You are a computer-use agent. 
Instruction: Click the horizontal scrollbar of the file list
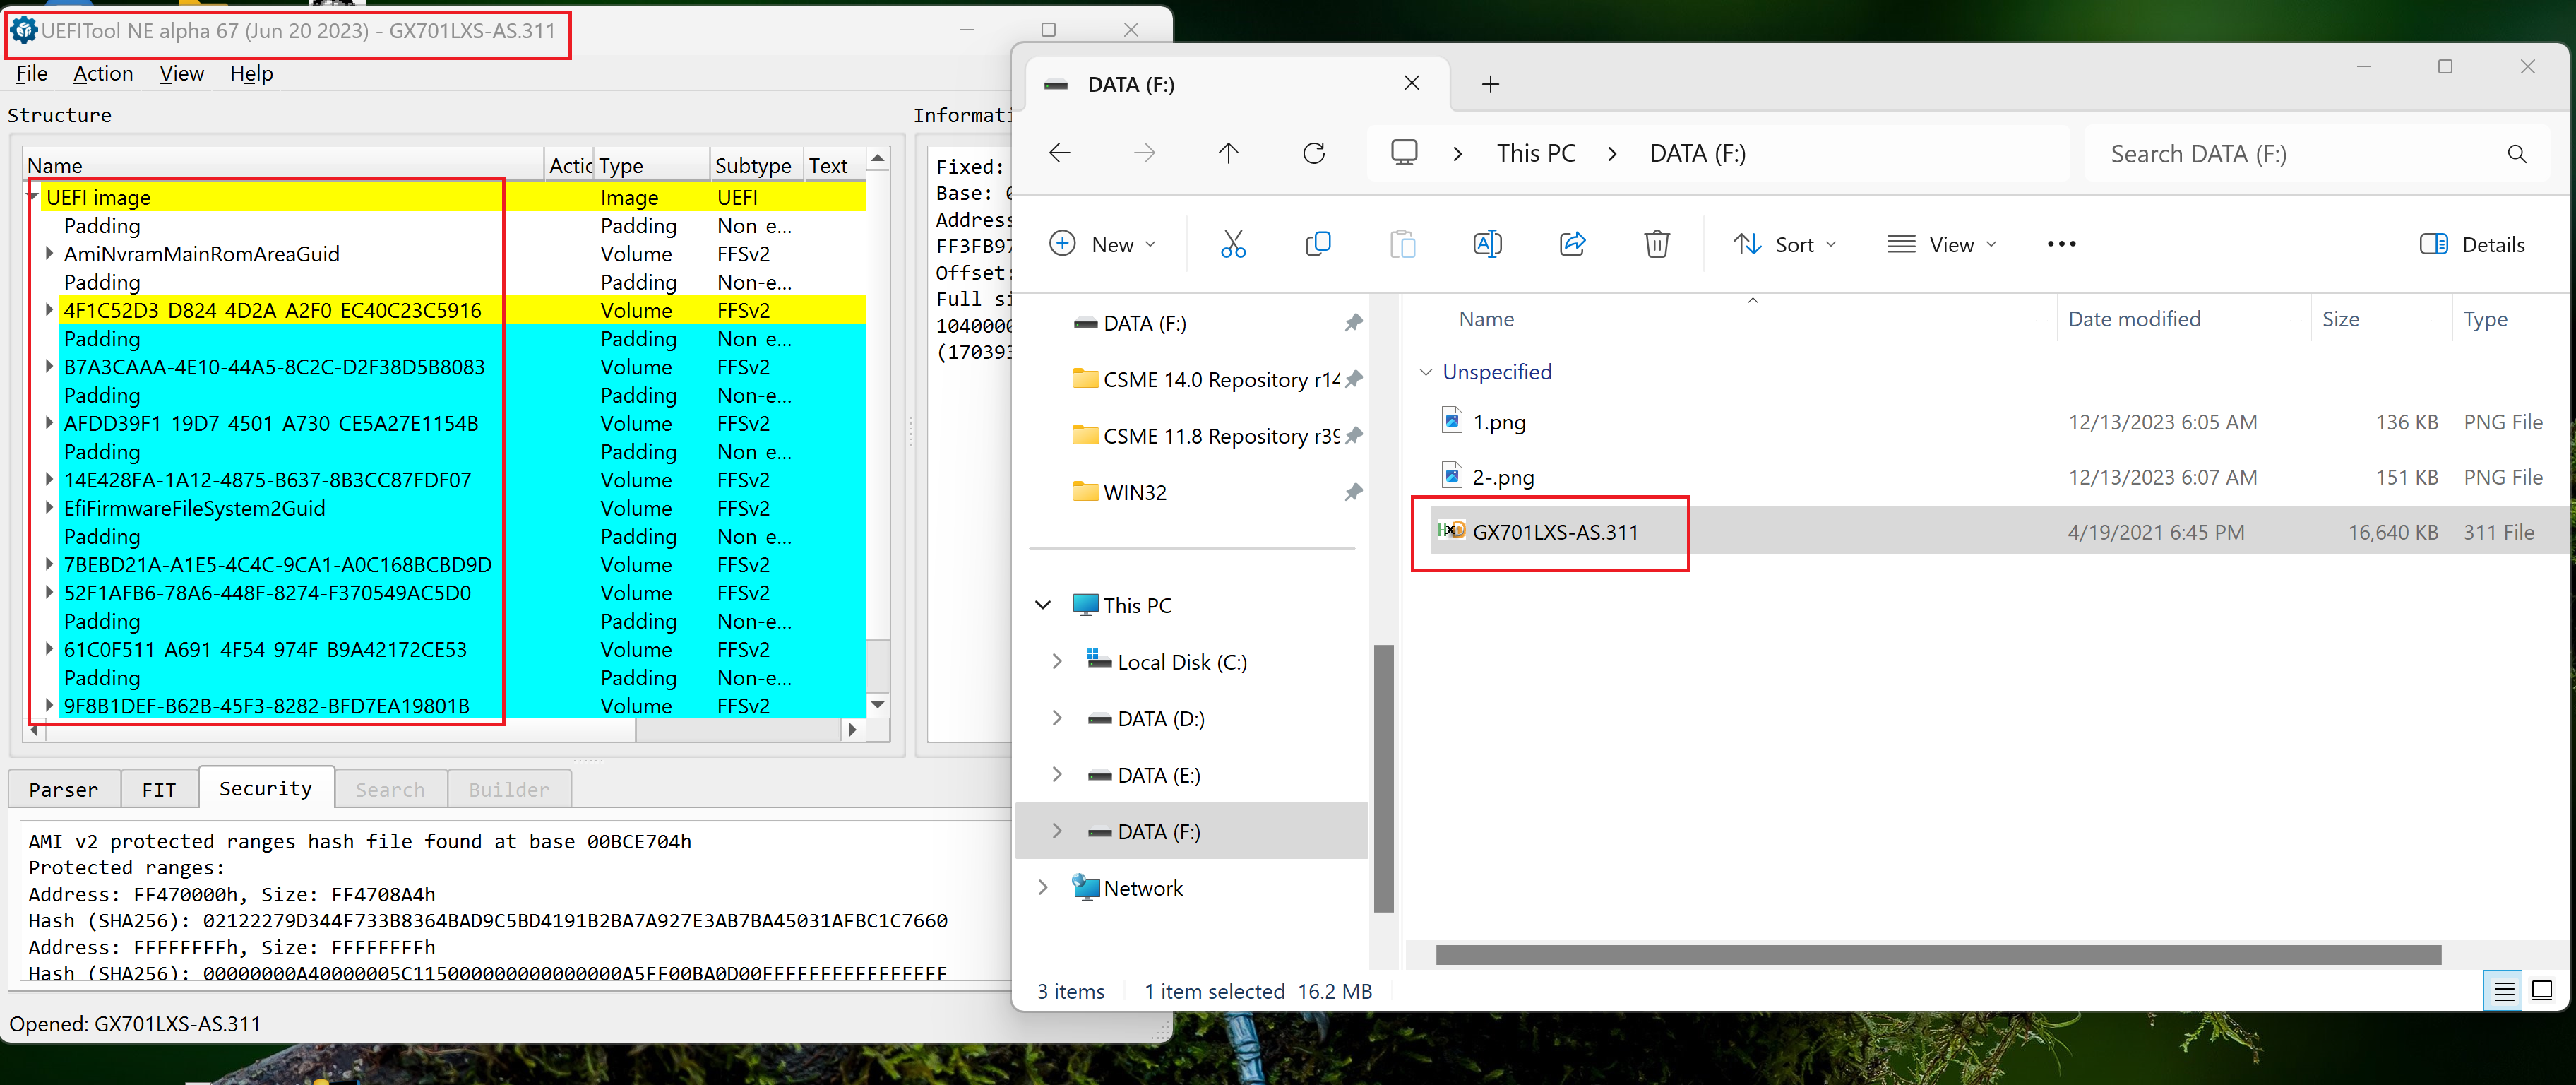[1937, 955]
